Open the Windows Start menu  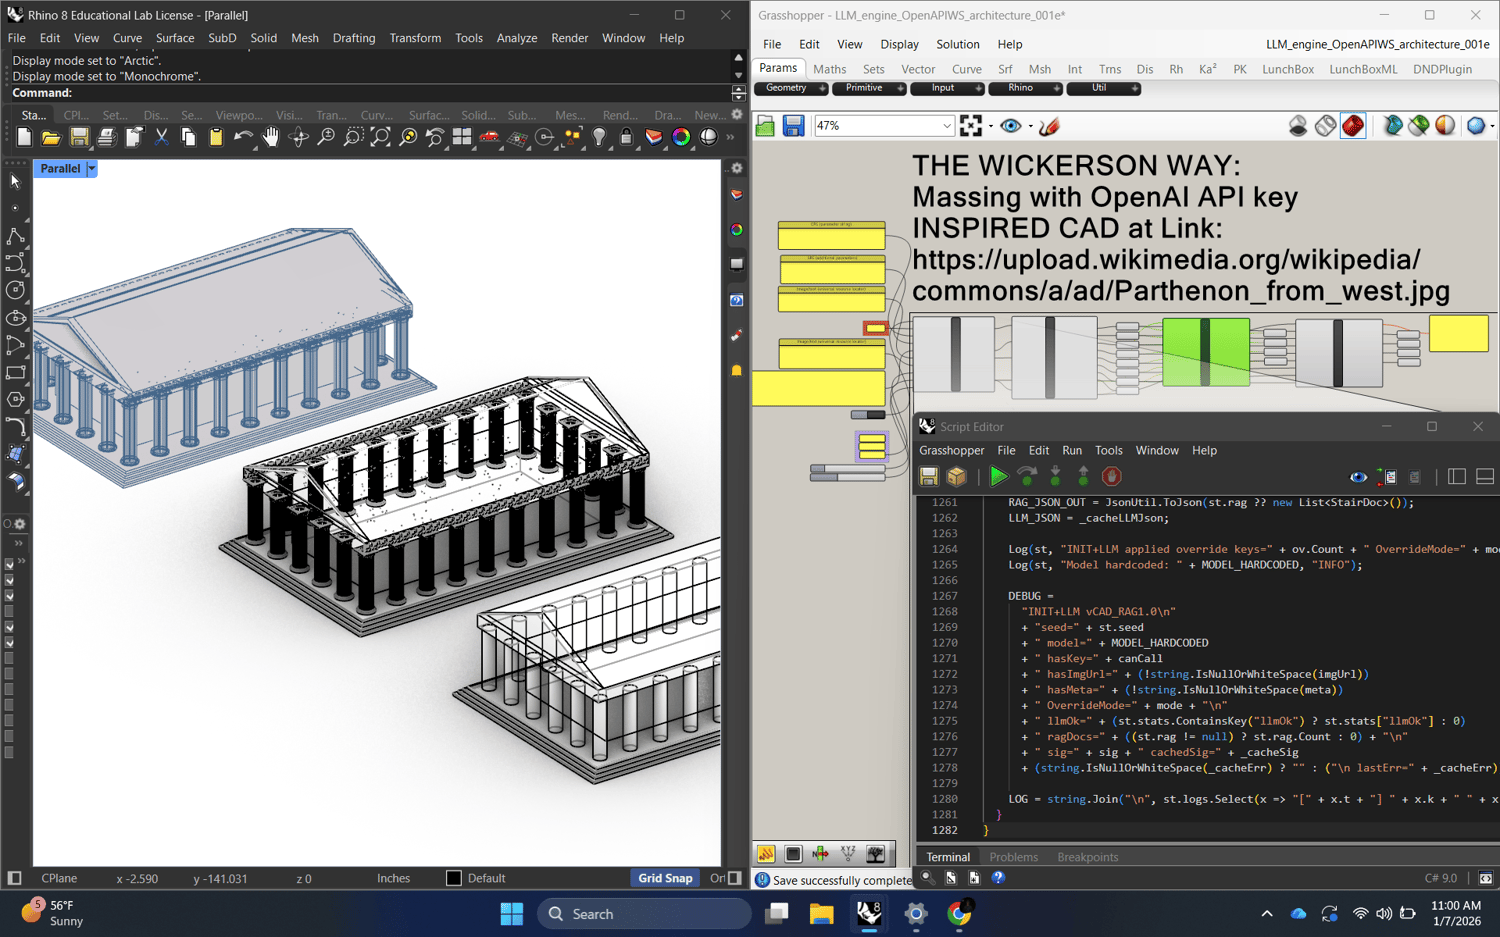point(512,914)
